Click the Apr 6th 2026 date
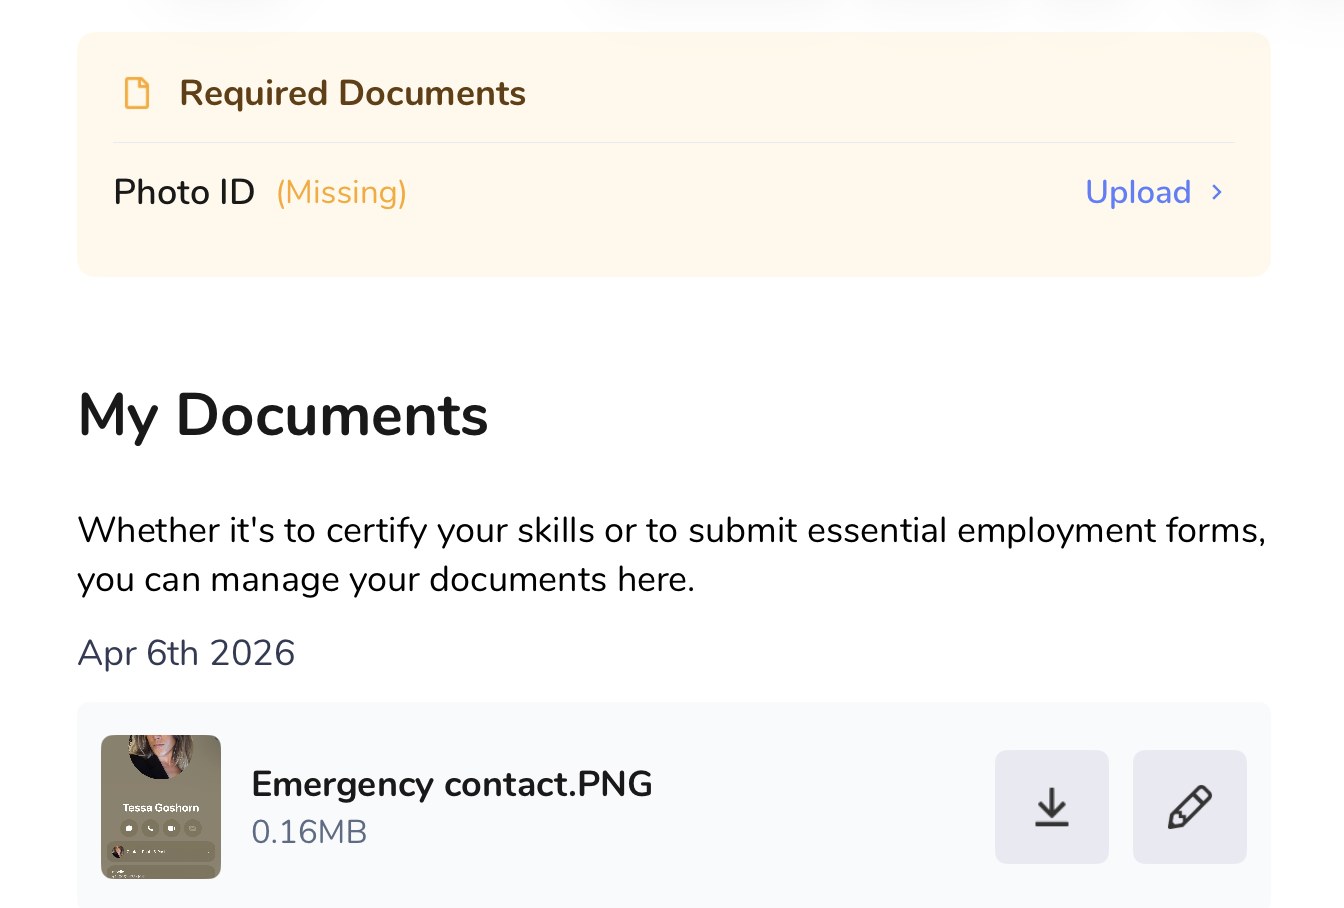 pos(186,653)
